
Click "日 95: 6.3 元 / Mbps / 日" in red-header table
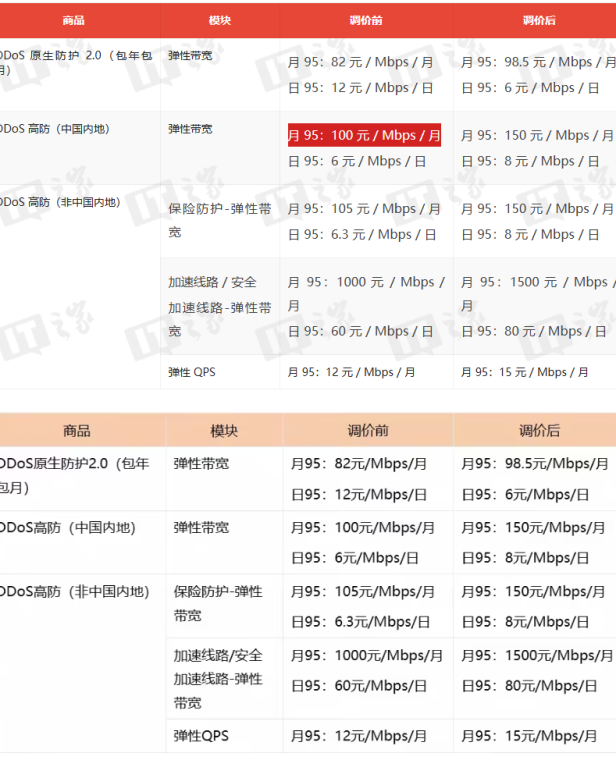tap(362, 235)
